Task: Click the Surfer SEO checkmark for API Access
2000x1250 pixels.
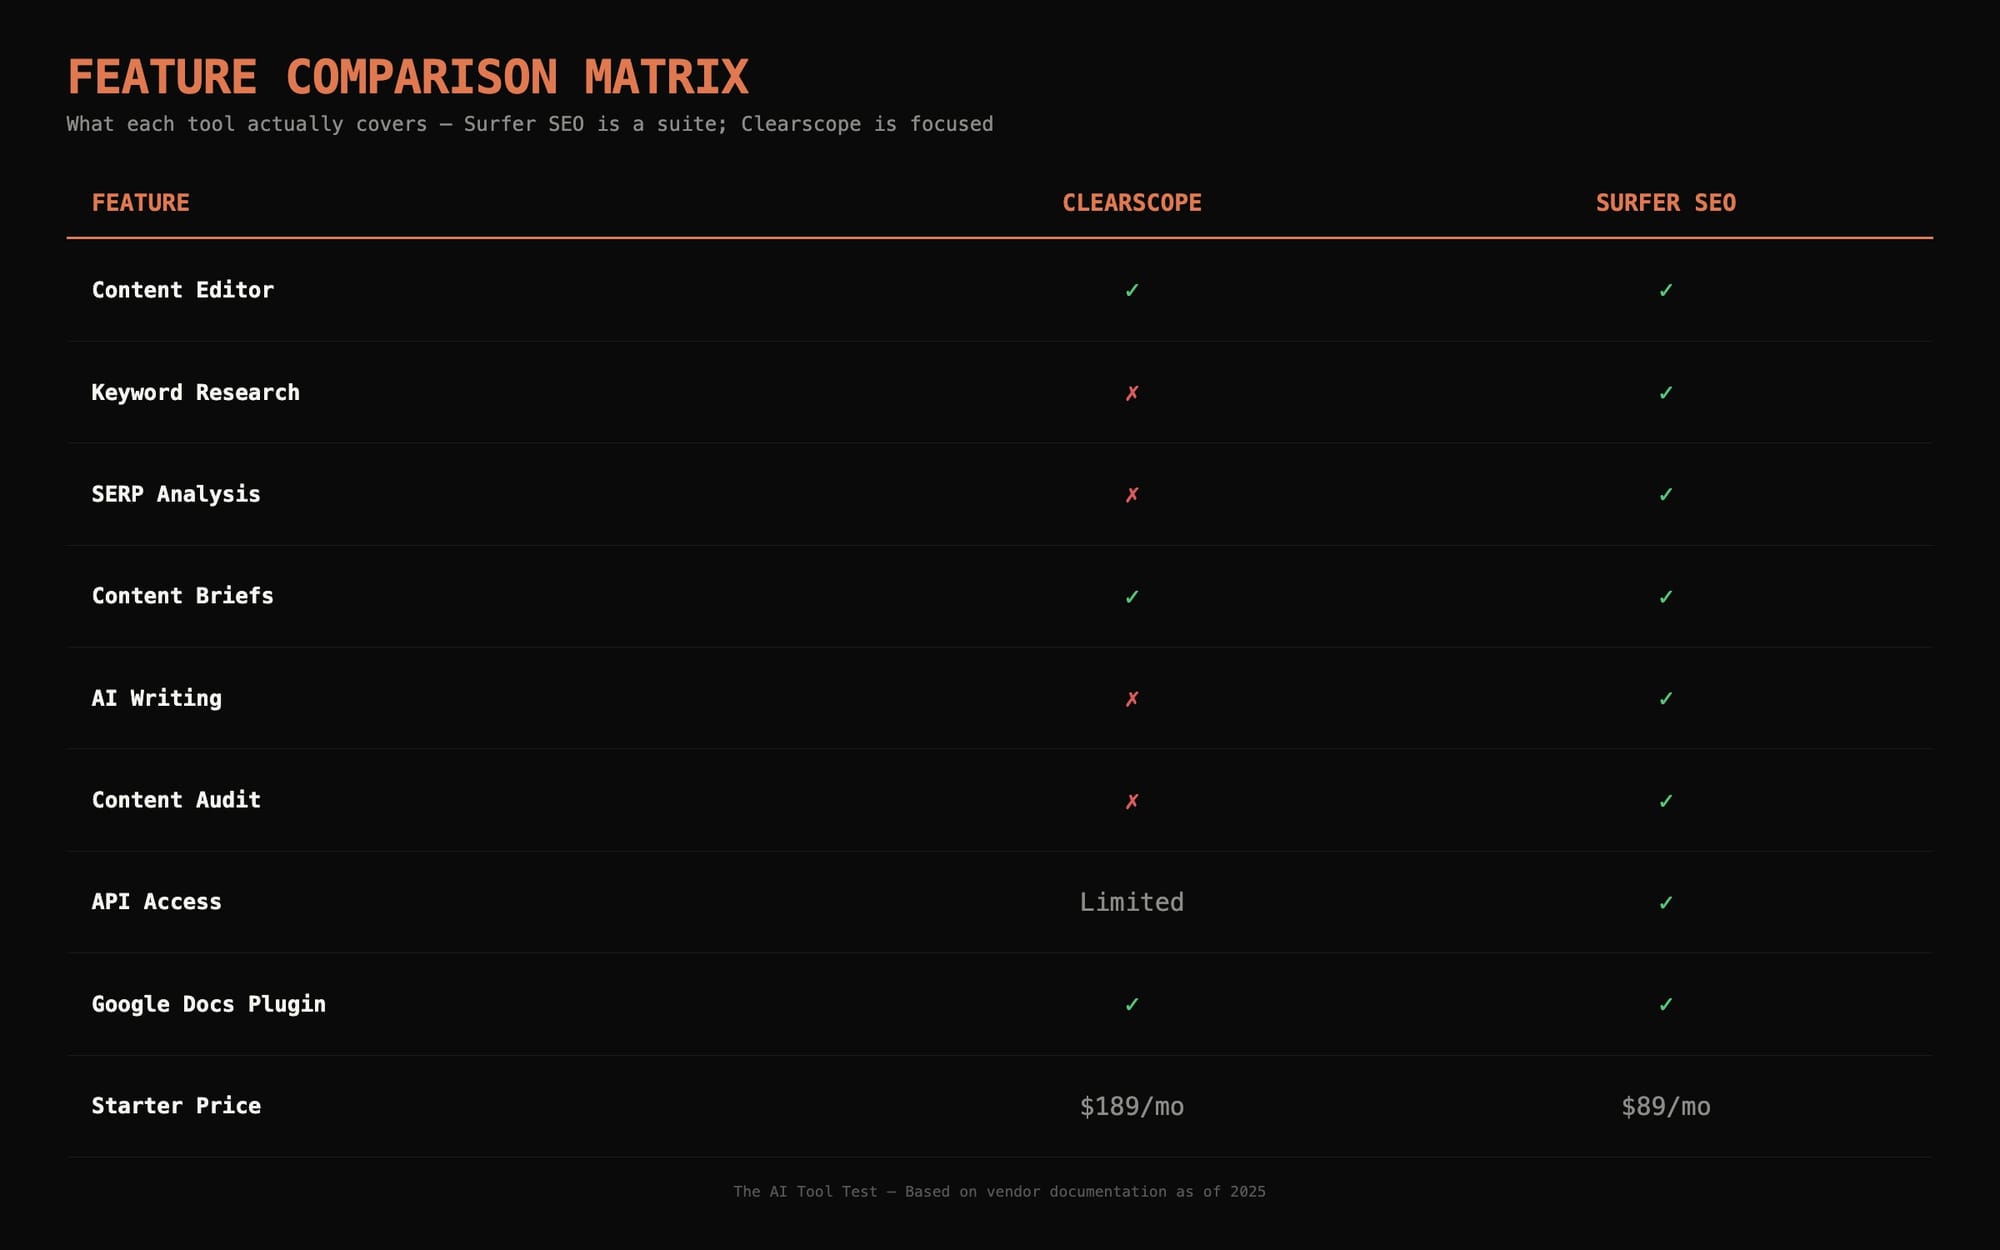Action: coord(1666,903)
